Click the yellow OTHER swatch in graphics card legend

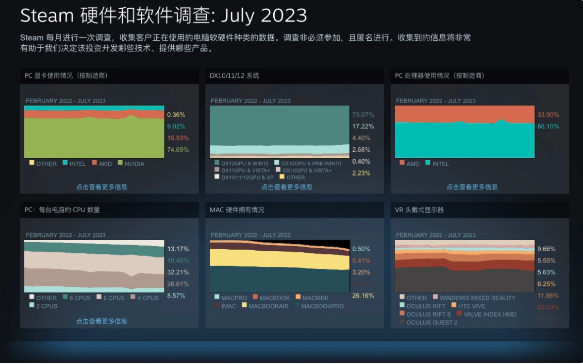tap(32, 163)
